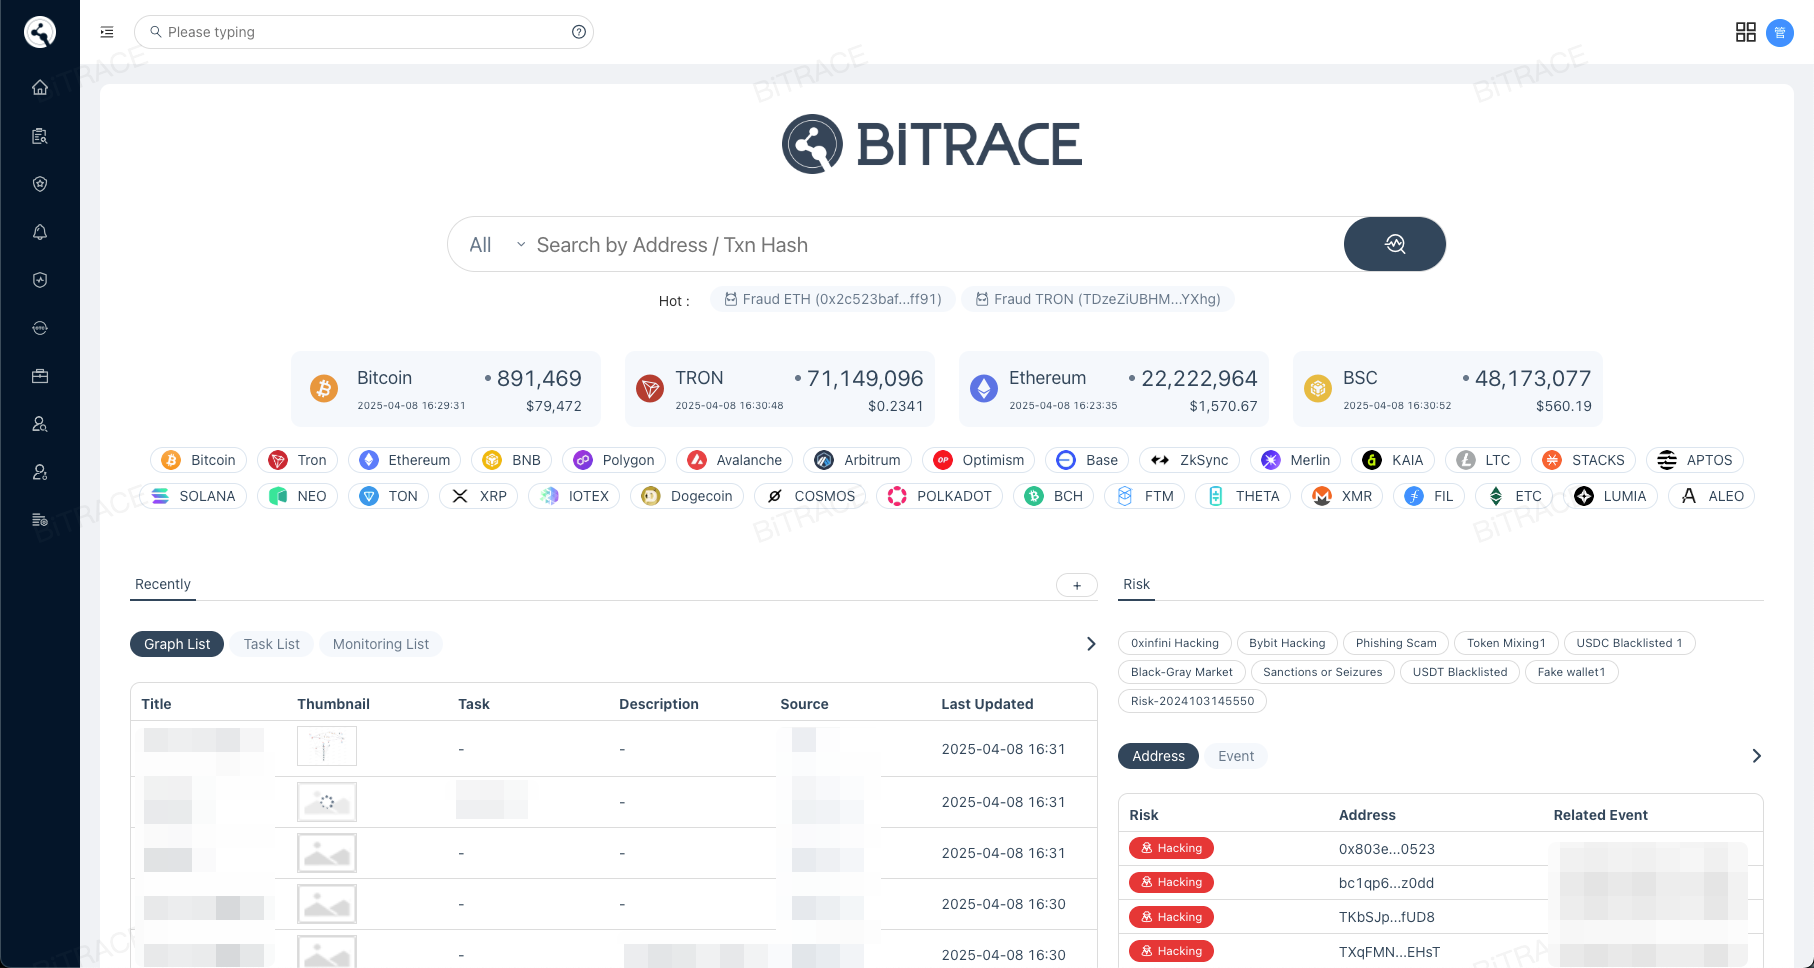
Task: Select the BNB chain chip
Action: [x=511, y=460]
